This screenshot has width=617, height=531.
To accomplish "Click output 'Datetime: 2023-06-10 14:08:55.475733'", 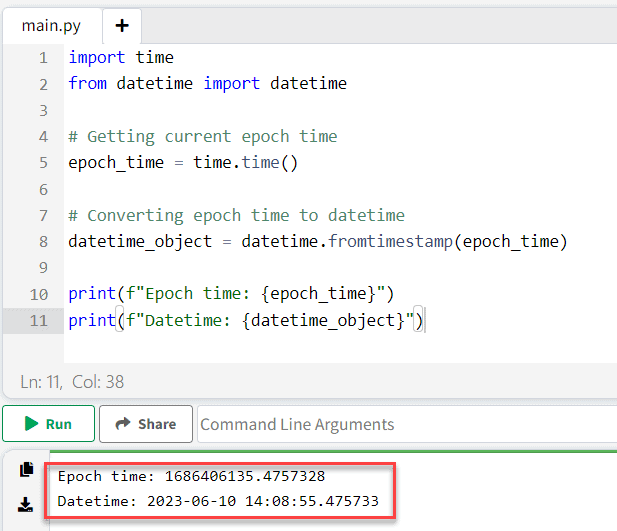I will click(x=218, y=501).
